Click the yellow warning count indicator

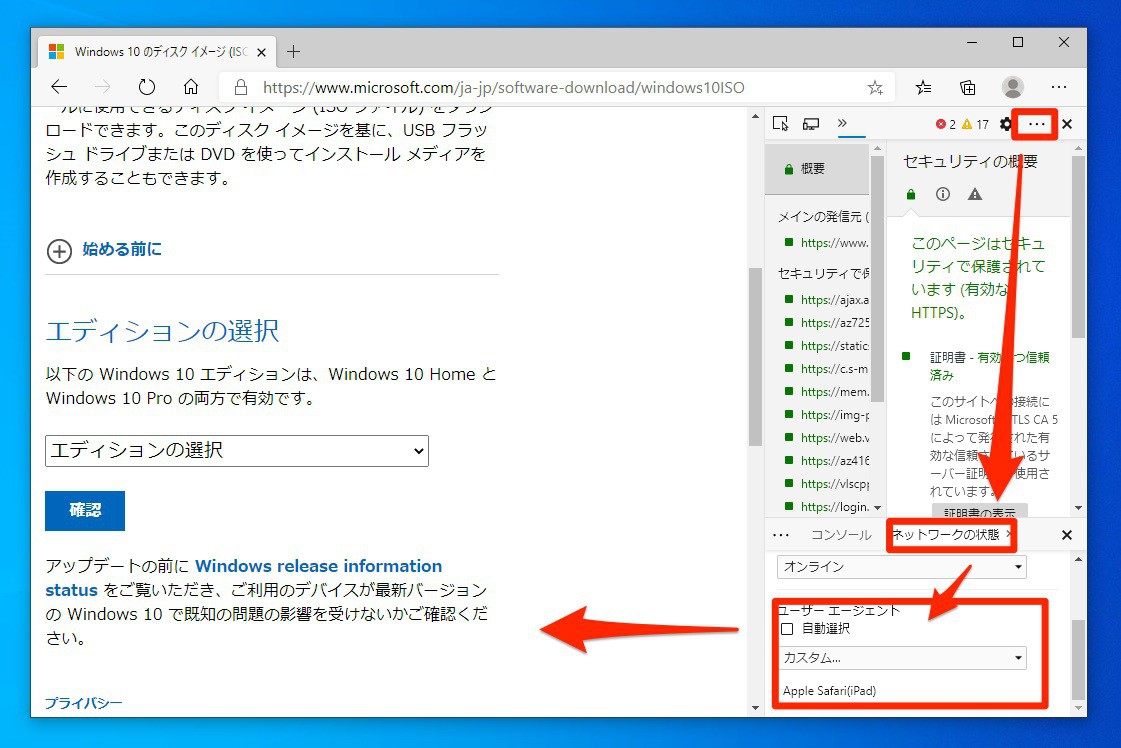pyautogui.click(x=975, y=124)
